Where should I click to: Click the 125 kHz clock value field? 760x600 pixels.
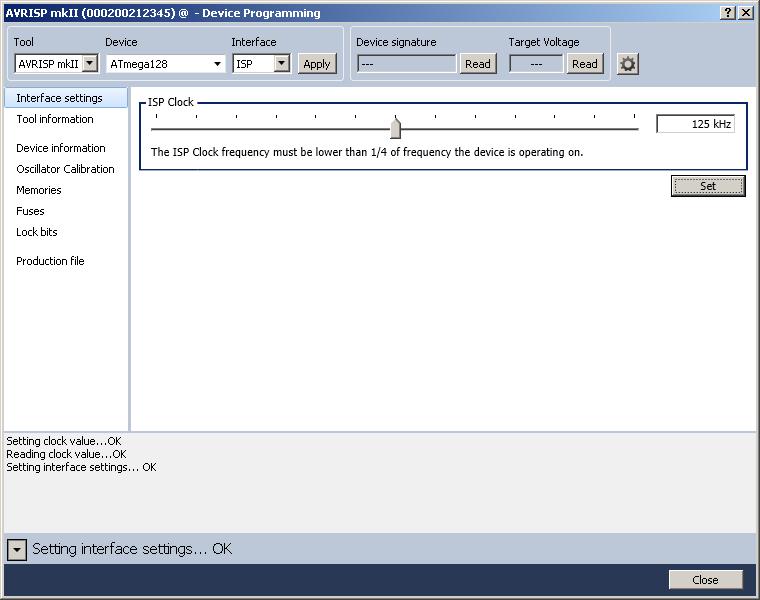click(695, 124)
